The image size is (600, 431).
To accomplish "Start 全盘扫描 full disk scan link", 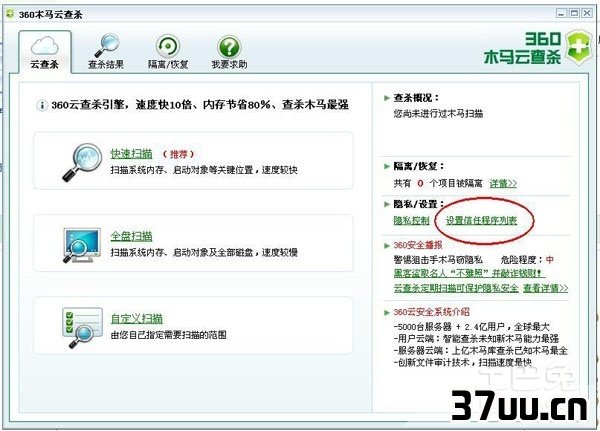I will click(x=131, y=236).
